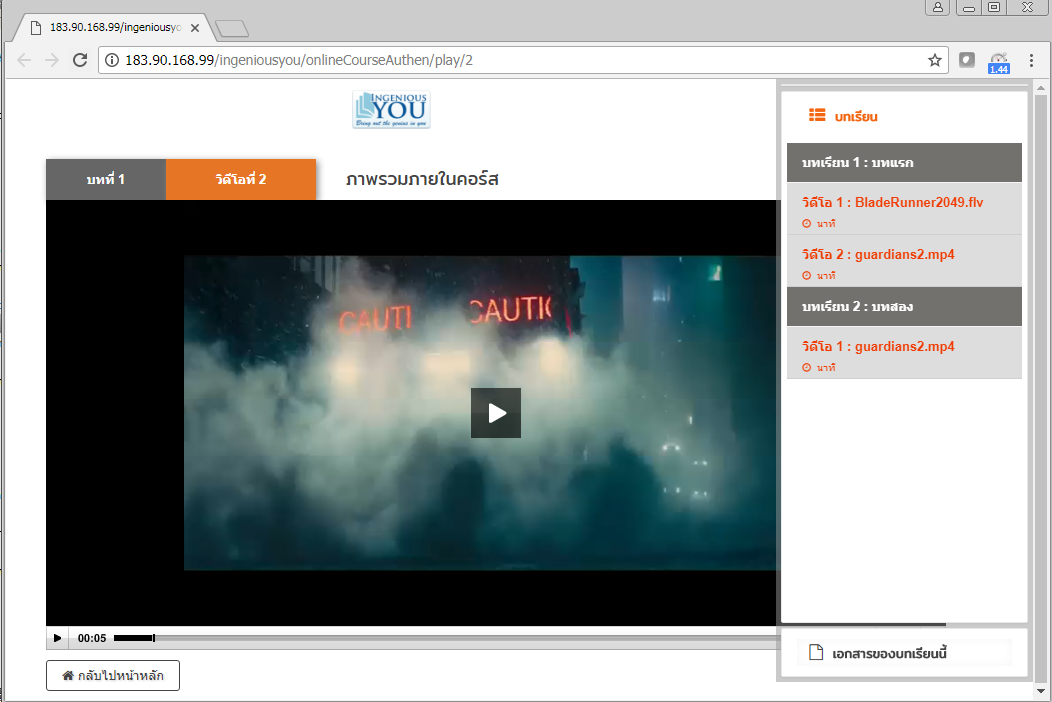Click the บทเรียน 2 : บทสอง section header
This screenshot has height=702, width=1052.
(904, 307)
